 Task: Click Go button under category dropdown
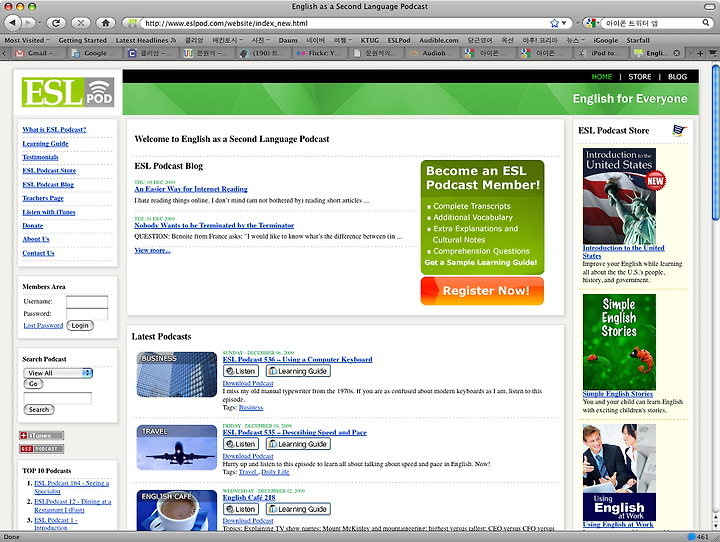coord(33,384)
